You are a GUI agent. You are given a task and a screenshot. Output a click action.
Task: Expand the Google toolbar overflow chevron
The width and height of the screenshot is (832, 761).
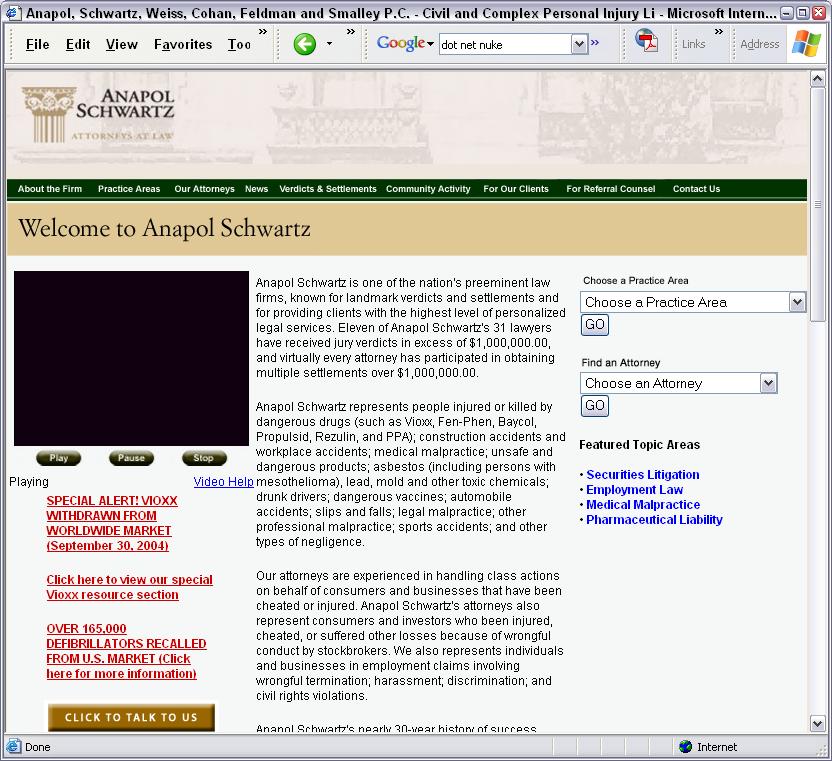595,43
